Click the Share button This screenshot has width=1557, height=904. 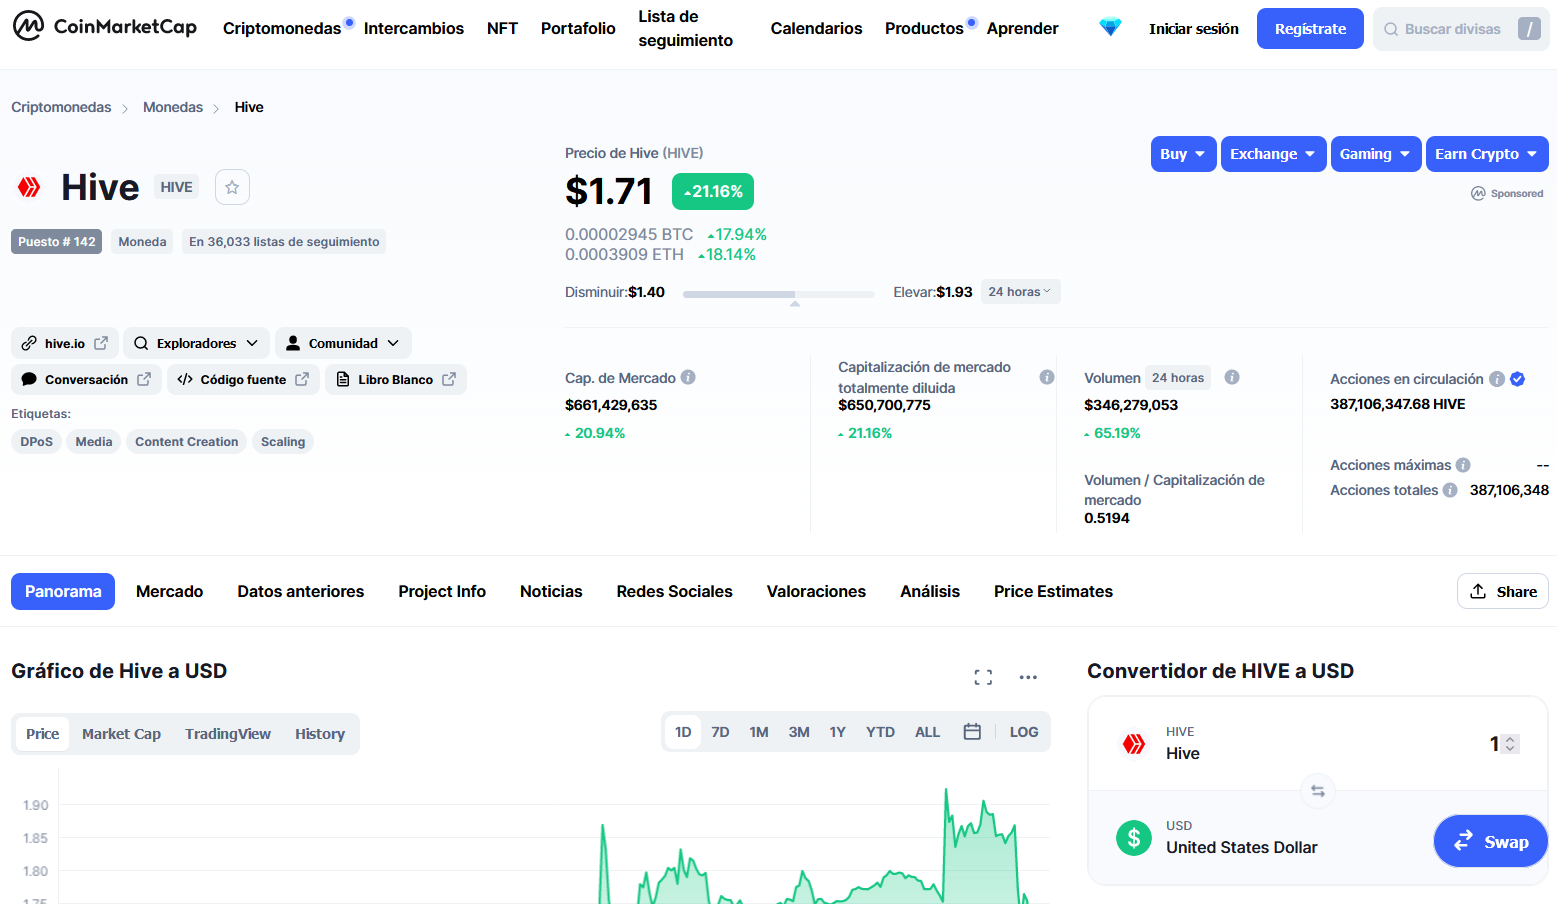(x=1503, y=591)
